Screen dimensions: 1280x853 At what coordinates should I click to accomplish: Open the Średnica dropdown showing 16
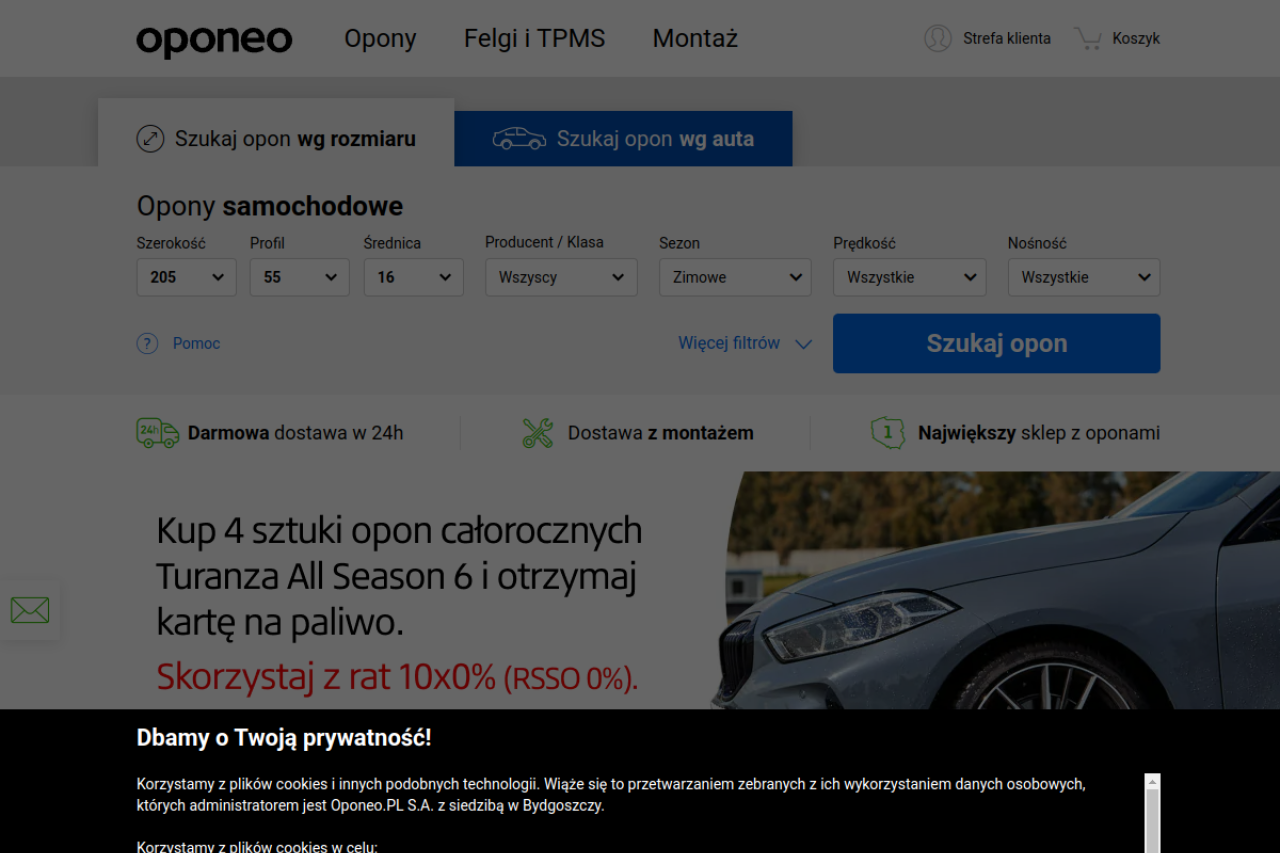pos(413,277)
